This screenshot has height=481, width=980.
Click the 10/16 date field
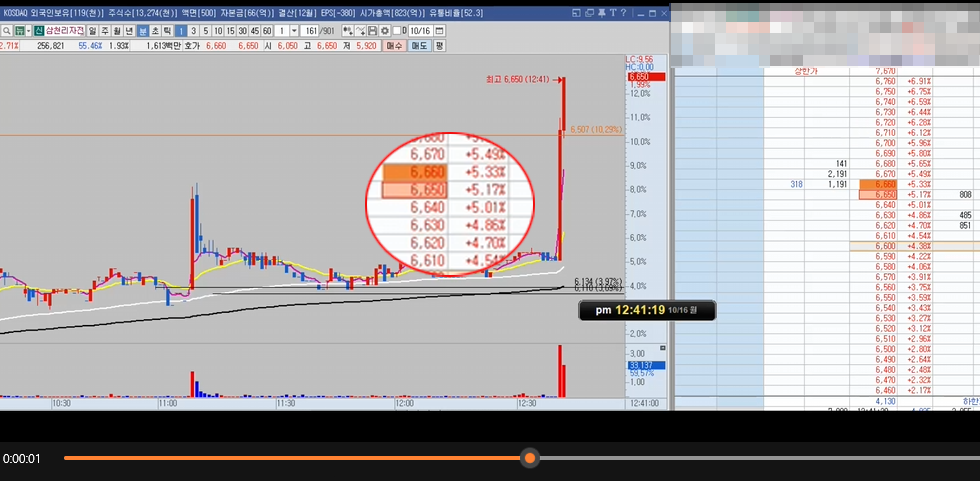click(x=421, y=31)
